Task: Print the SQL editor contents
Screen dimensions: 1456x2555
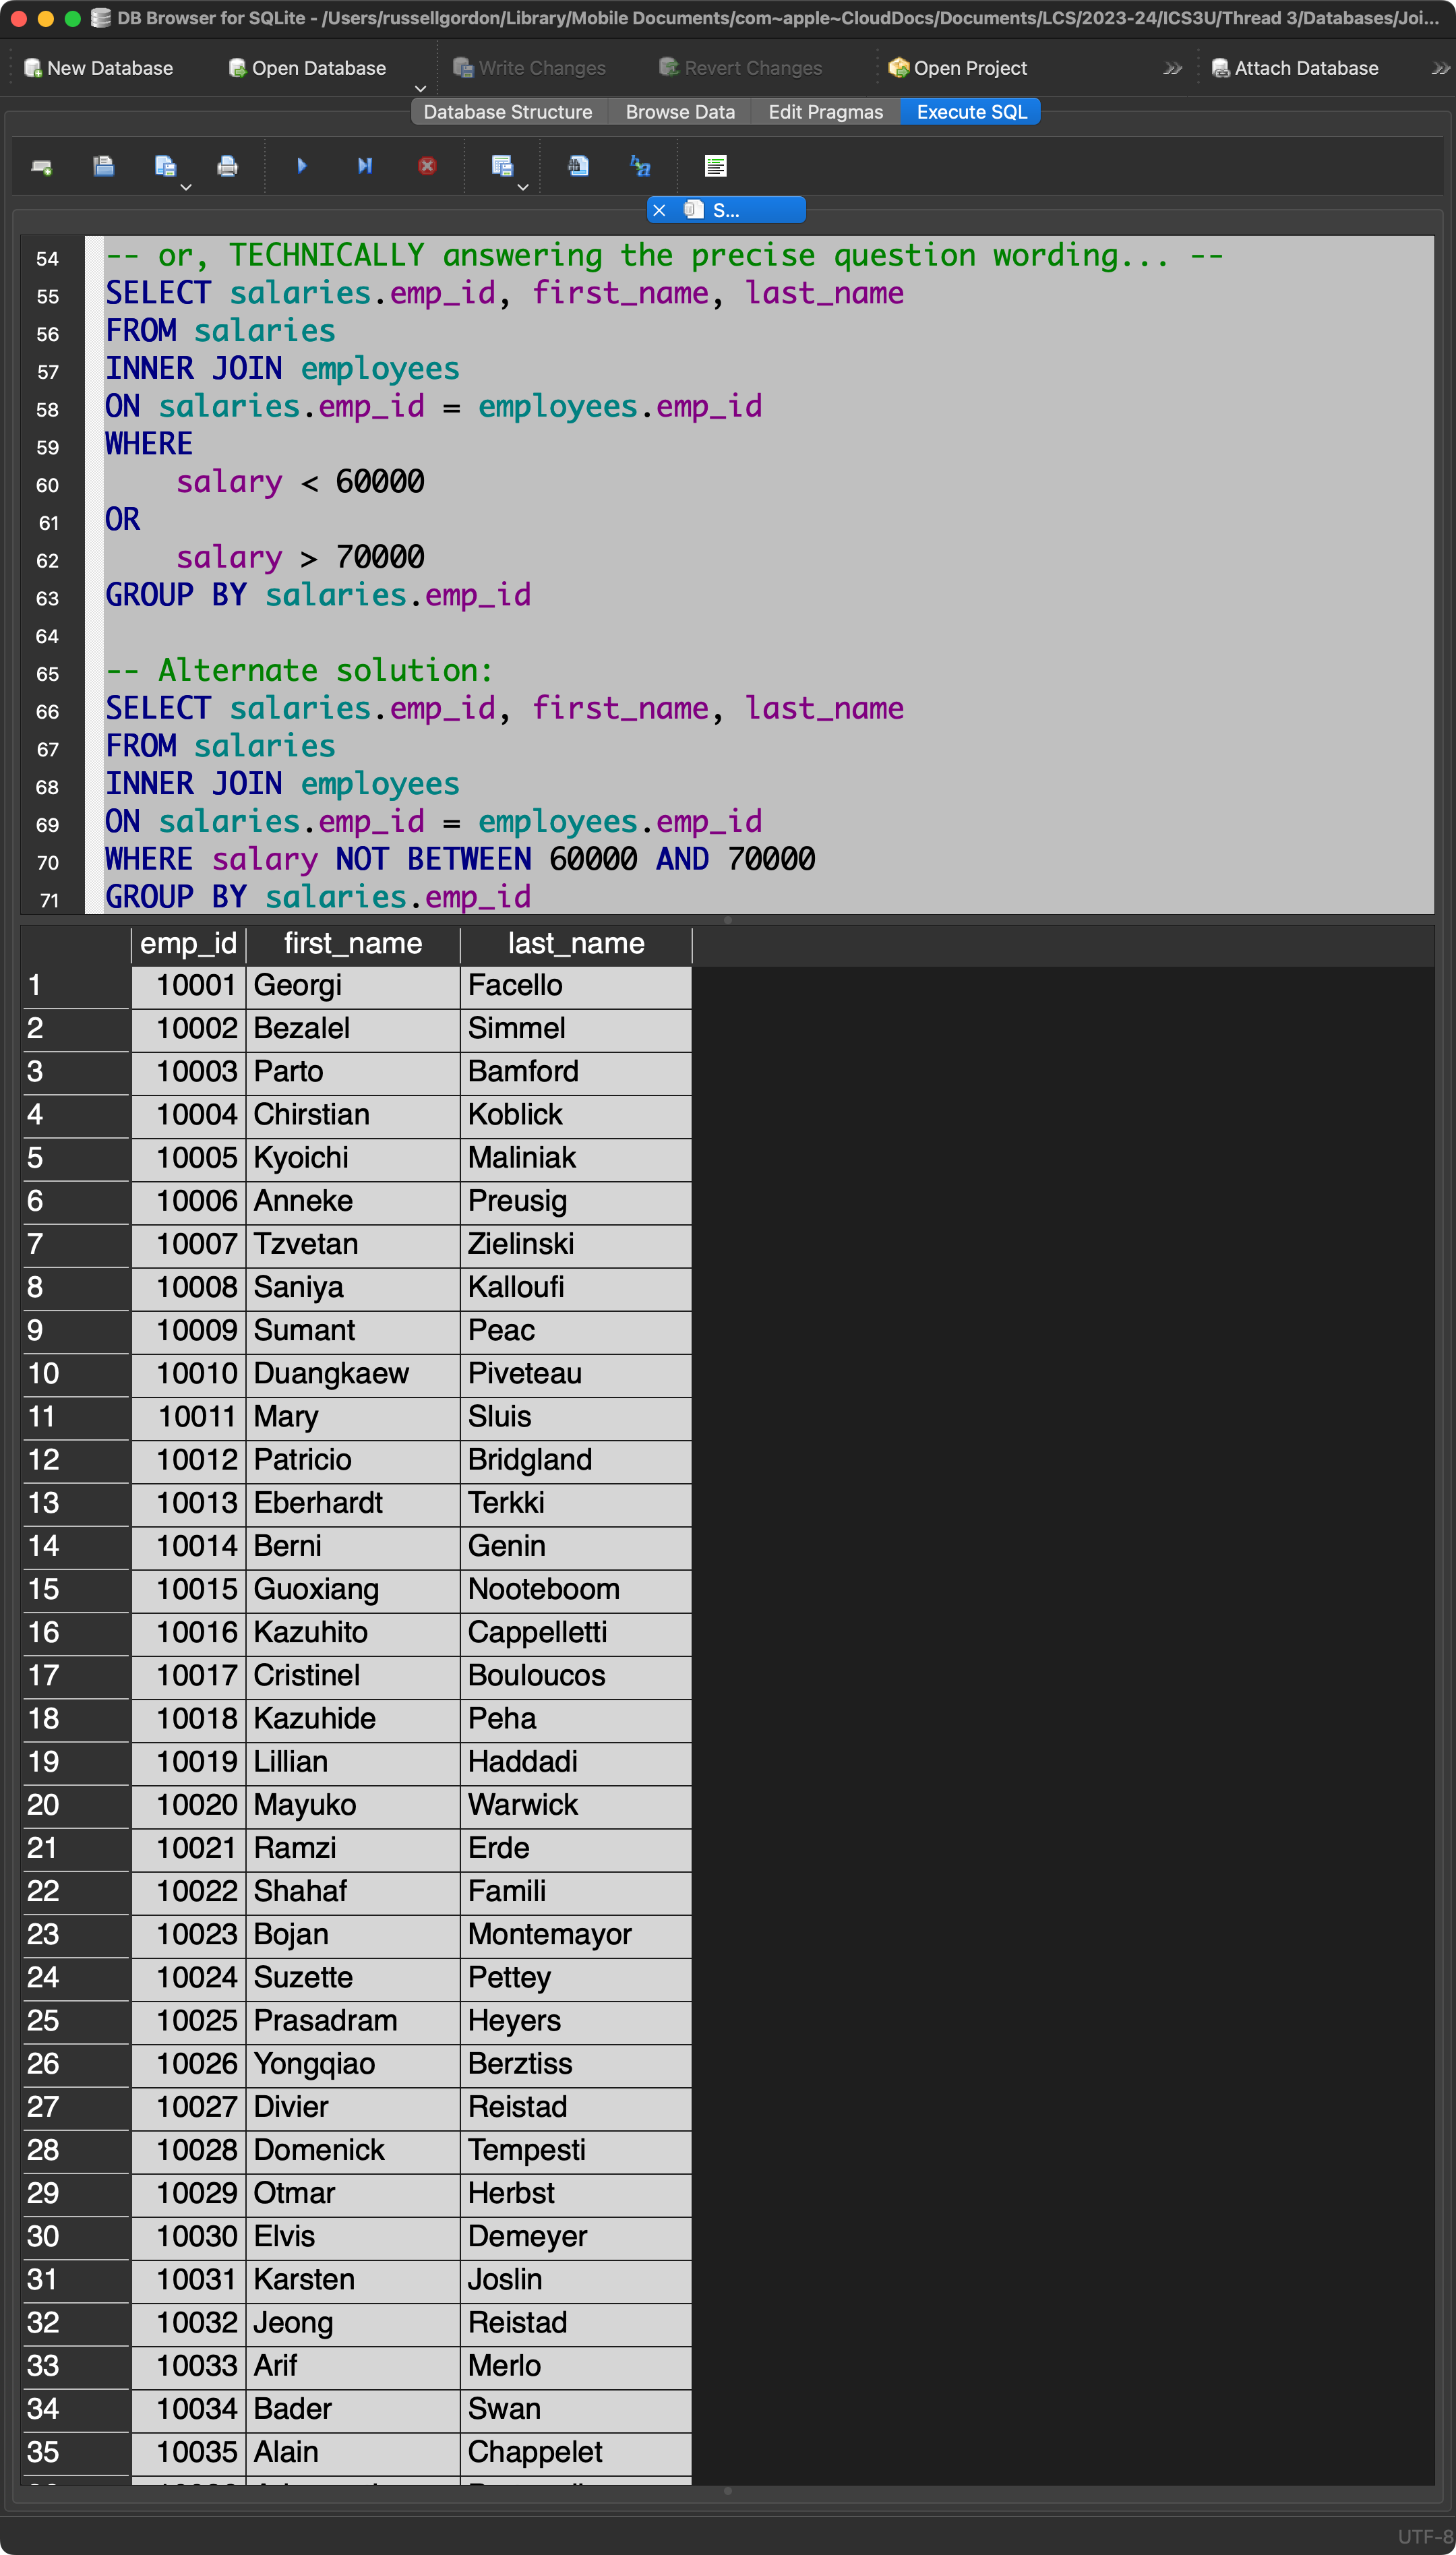Action: tap(227, 167)
